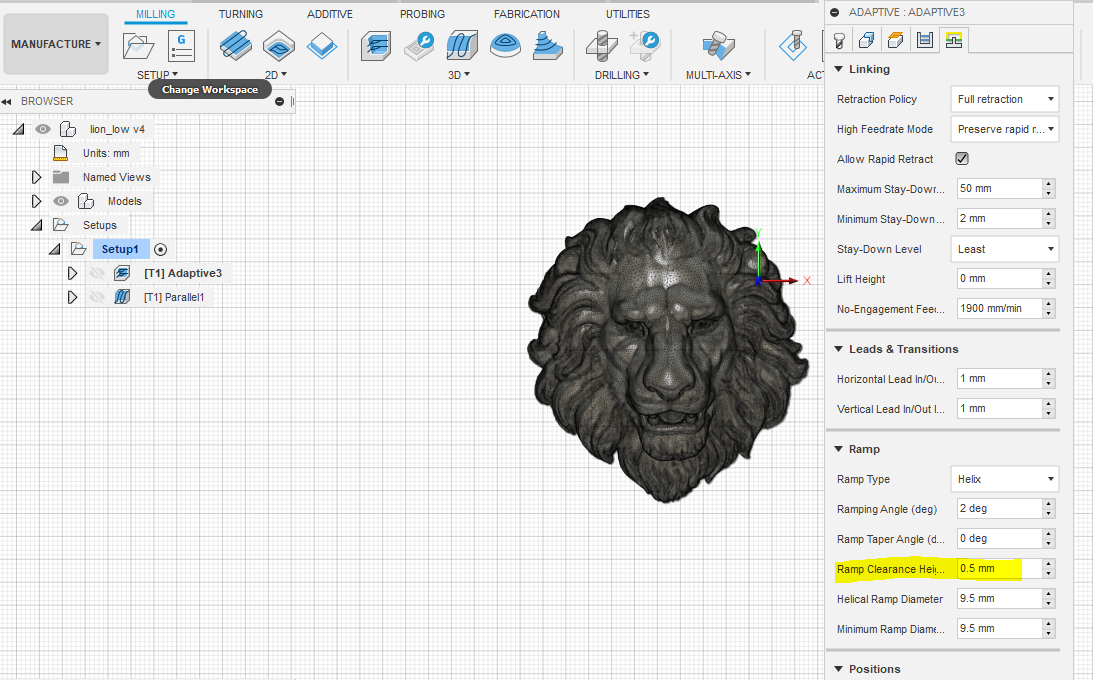This screenshot has width=1093, height=680.
Task: Click the NC Program G-code icon
Action: point(181,46)
